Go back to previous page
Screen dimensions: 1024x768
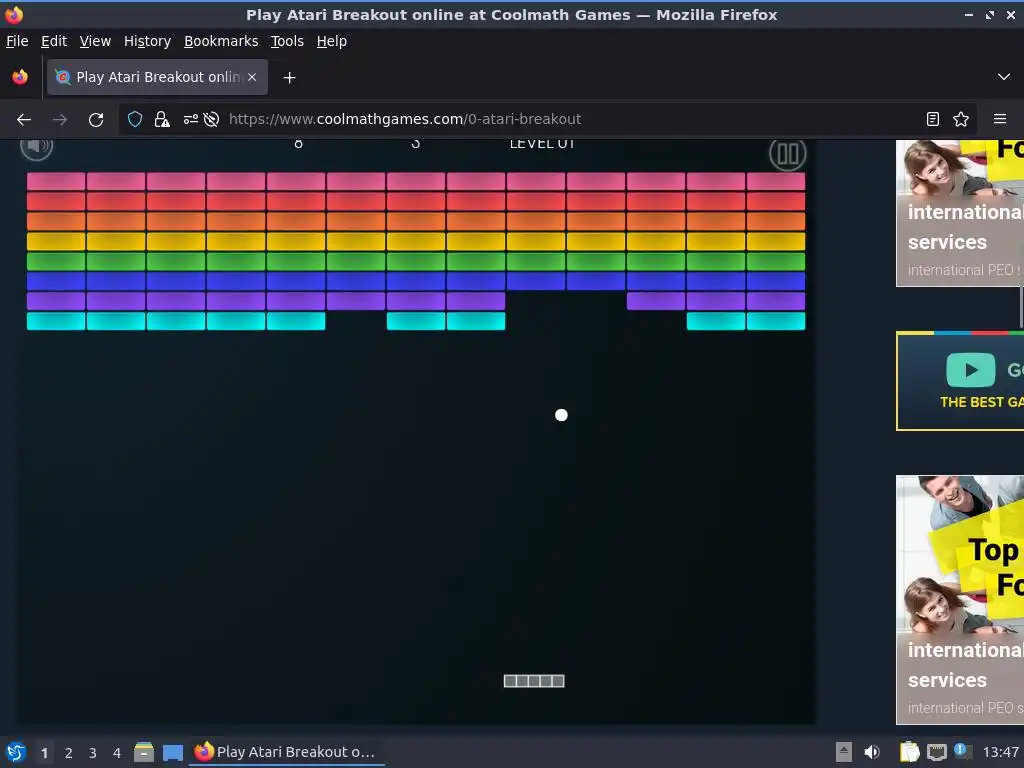(x=24, y=120)
